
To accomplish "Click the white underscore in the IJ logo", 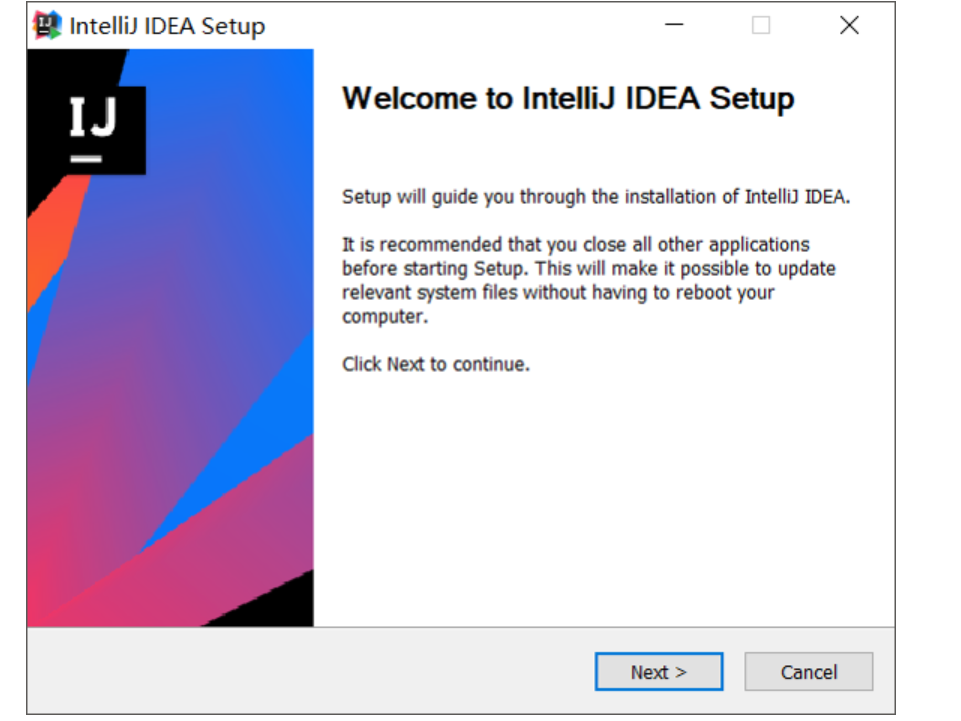I will pos(86,158).
